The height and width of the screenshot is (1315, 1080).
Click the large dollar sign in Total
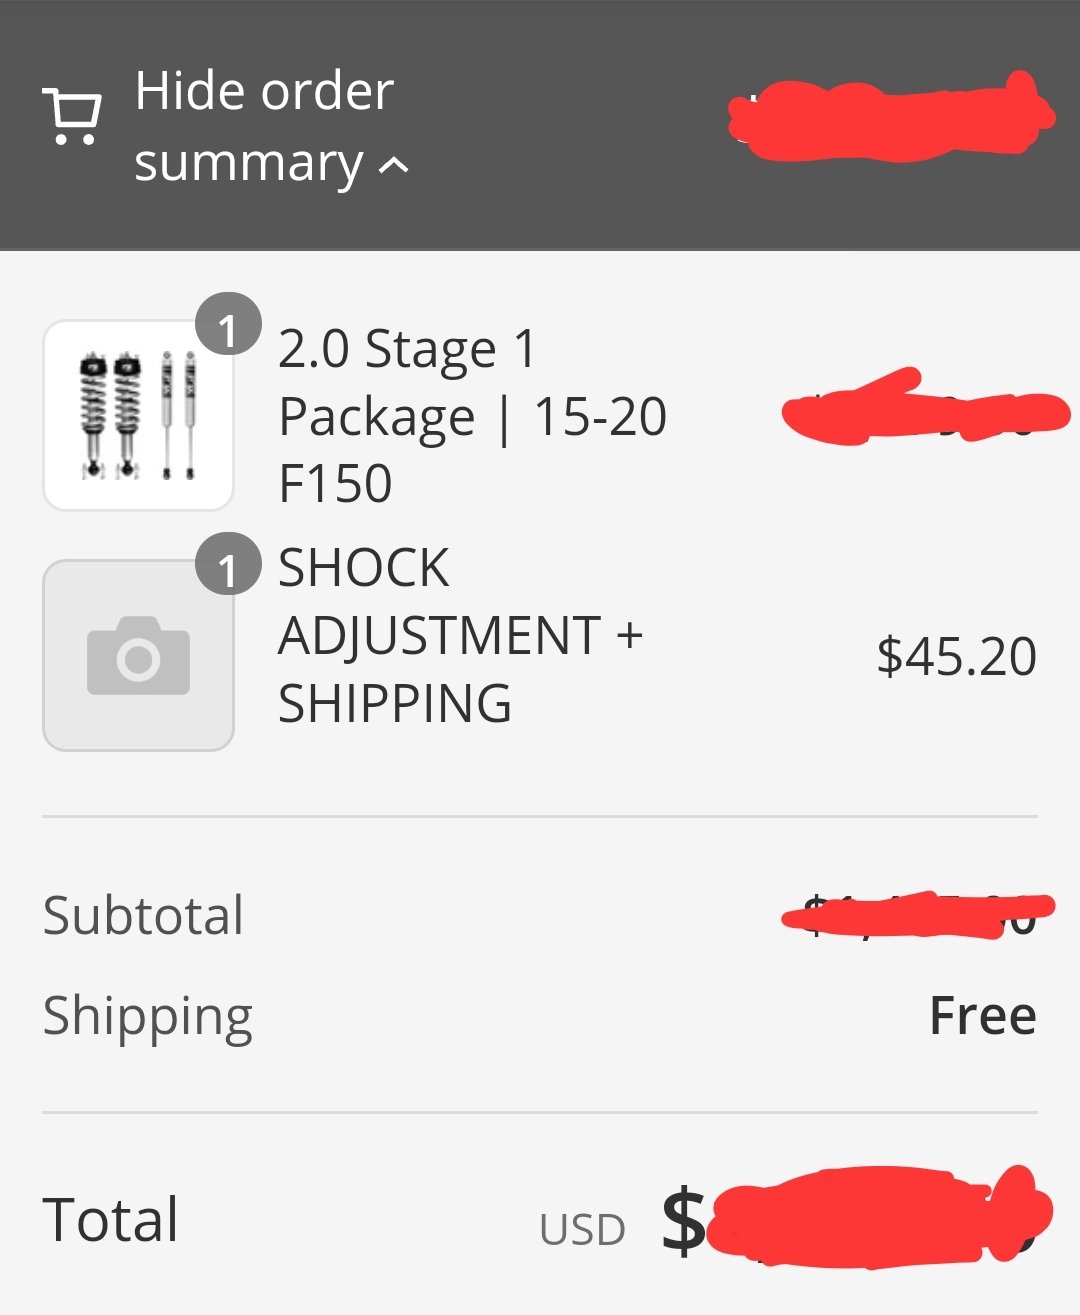tap(684, 1220)
